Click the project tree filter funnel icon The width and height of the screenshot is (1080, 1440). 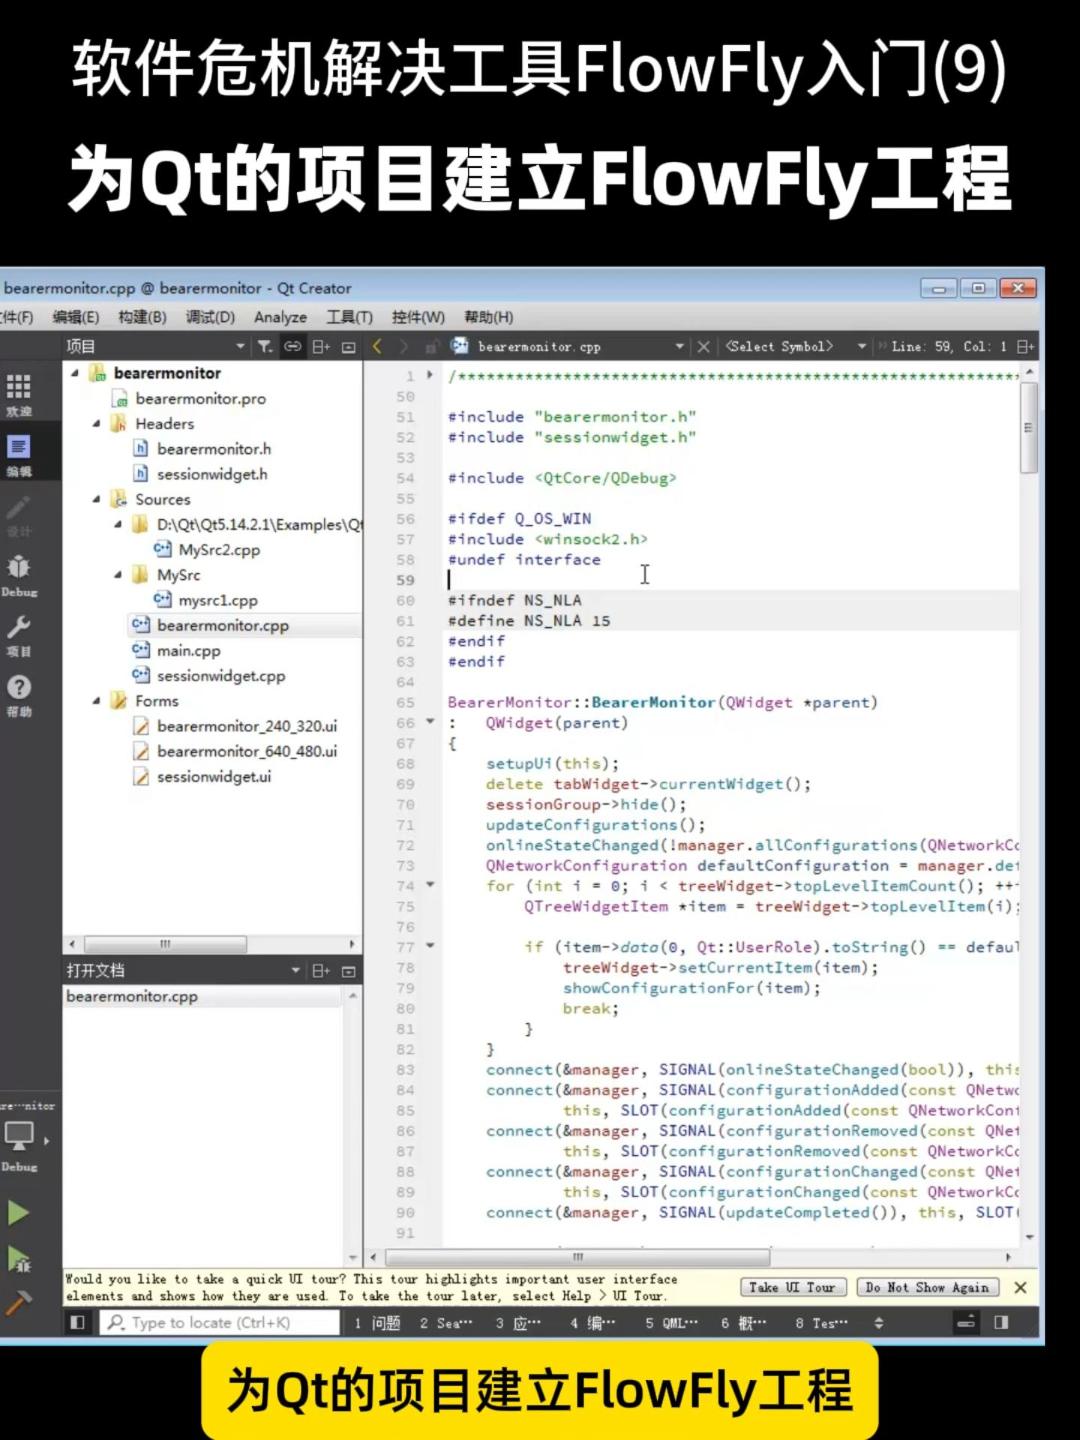point(265,347)
